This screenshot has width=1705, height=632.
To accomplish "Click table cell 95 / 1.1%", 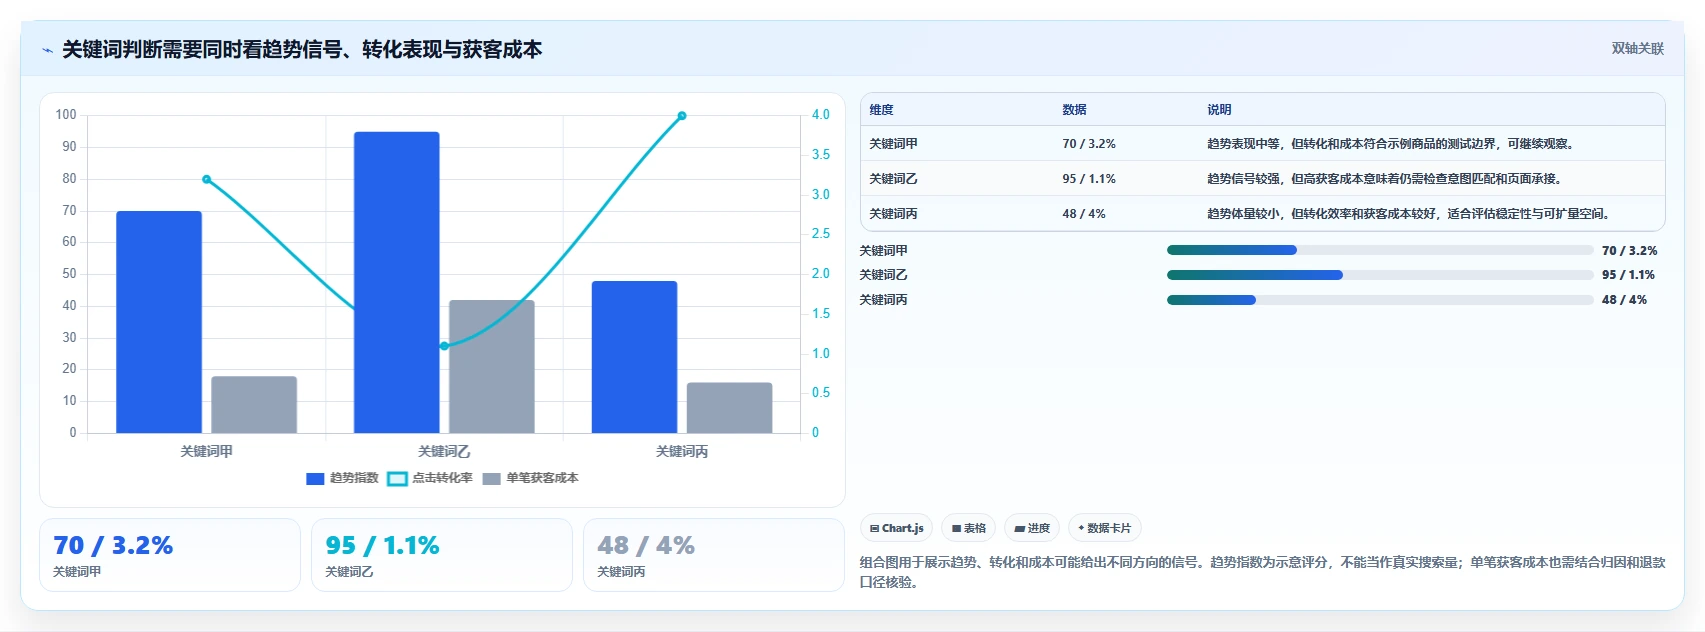I will (x=1089, y=179).
